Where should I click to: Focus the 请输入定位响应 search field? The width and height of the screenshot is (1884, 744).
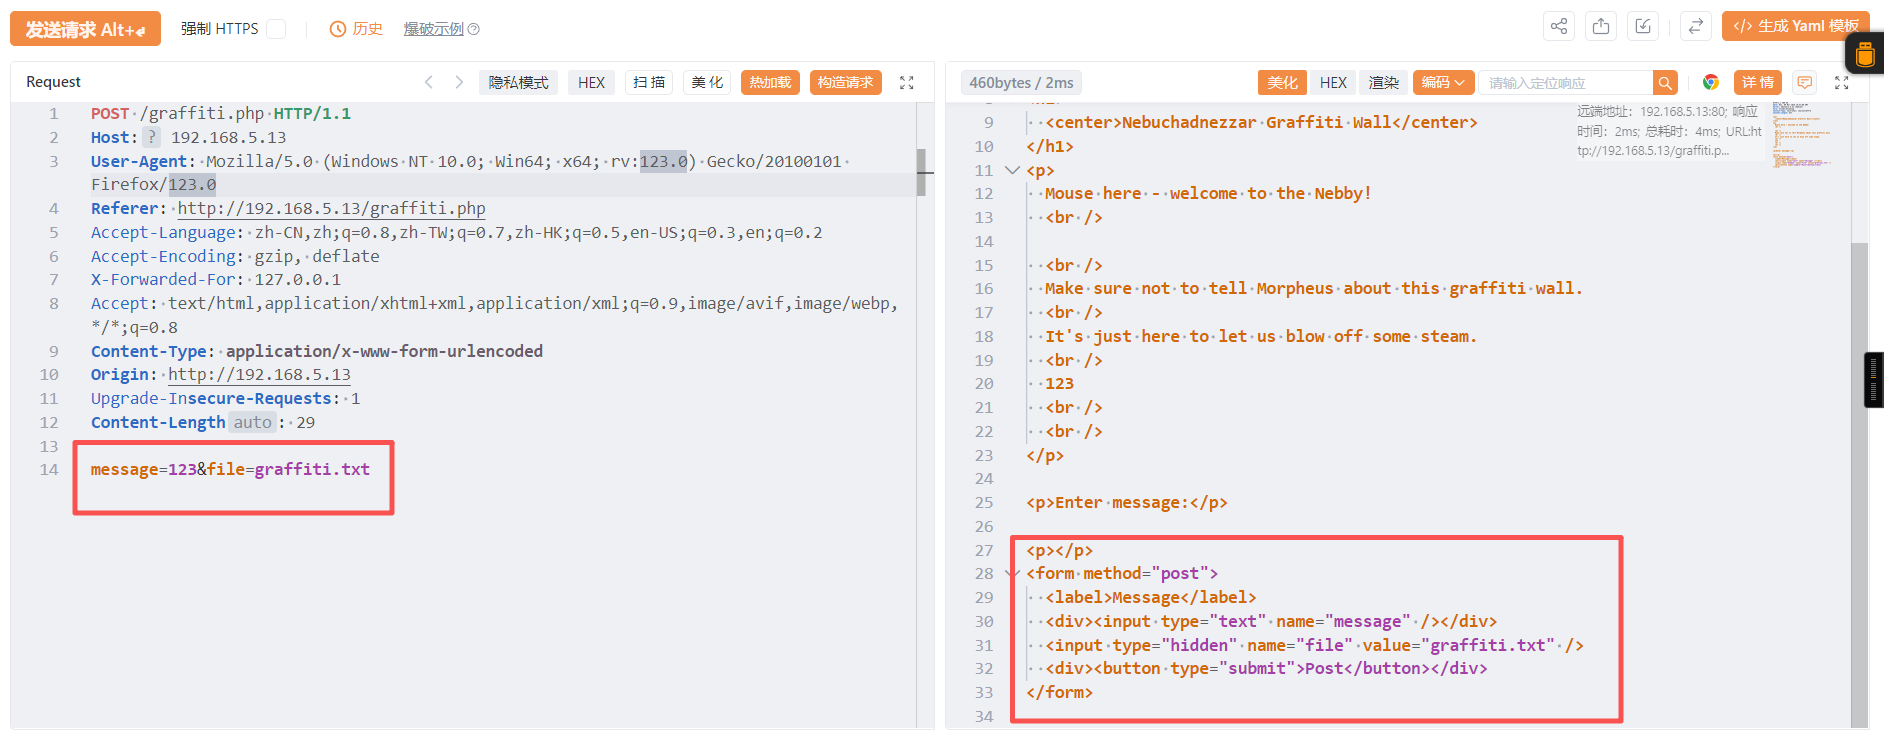pos(1566,83)
